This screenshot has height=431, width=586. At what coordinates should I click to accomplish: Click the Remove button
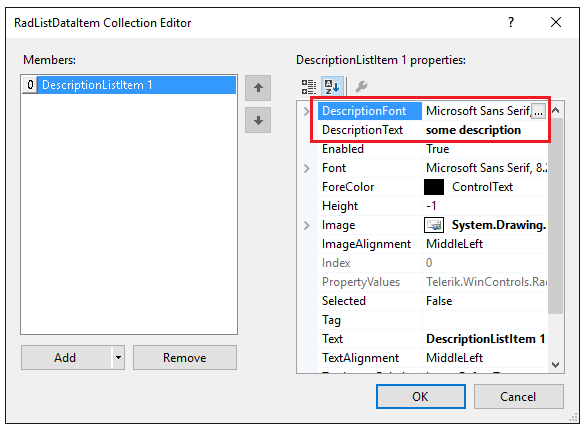(x=185, y=358)
